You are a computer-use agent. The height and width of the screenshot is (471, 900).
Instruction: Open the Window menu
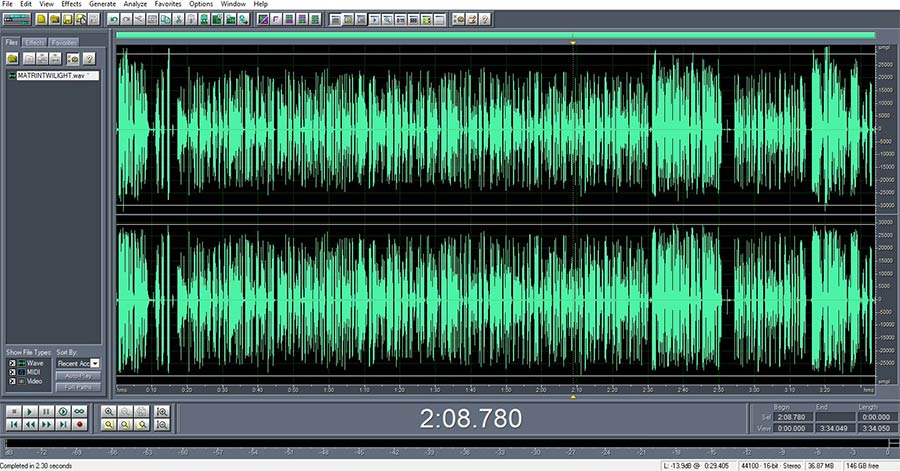[233, 4]
